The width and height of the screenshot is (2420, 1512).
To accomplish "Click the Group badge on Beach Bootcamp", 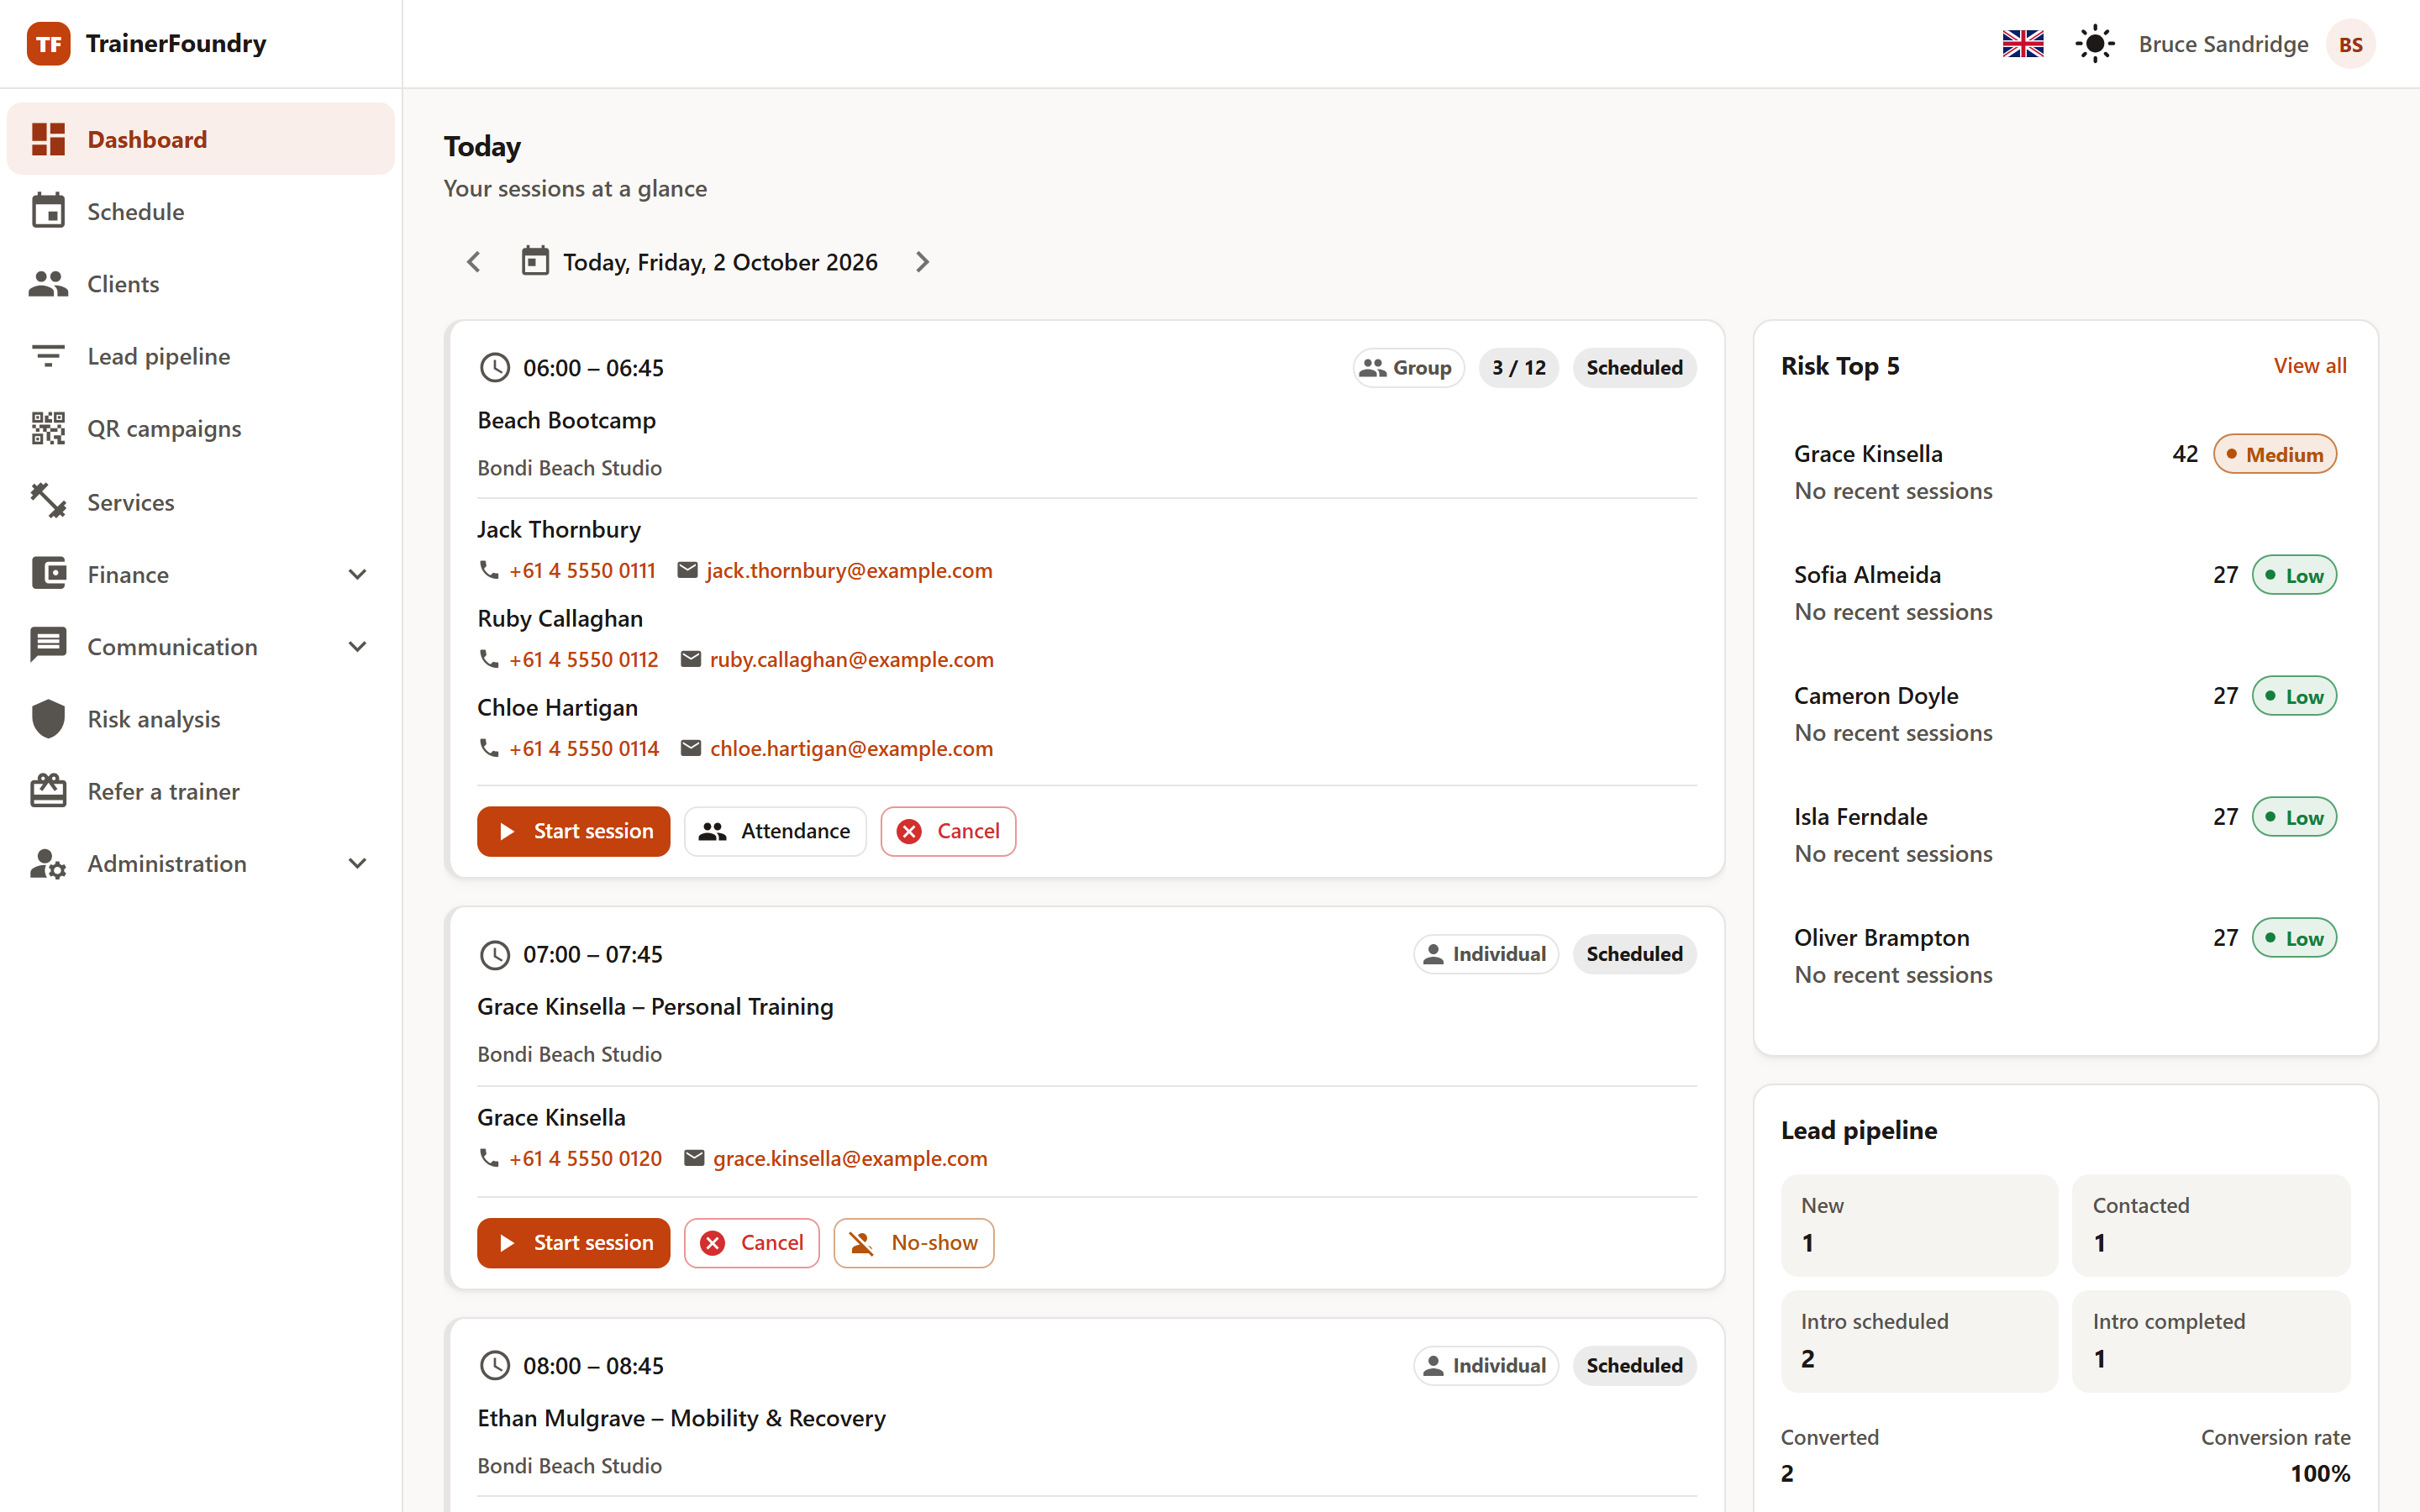I will [1408, 368].
